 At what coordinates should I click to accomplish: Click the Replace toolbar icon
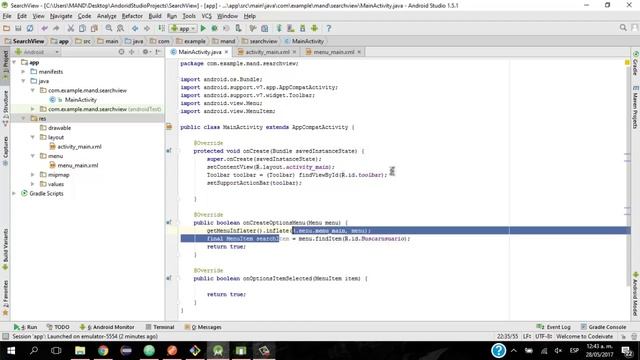click(x=120, y=28)
